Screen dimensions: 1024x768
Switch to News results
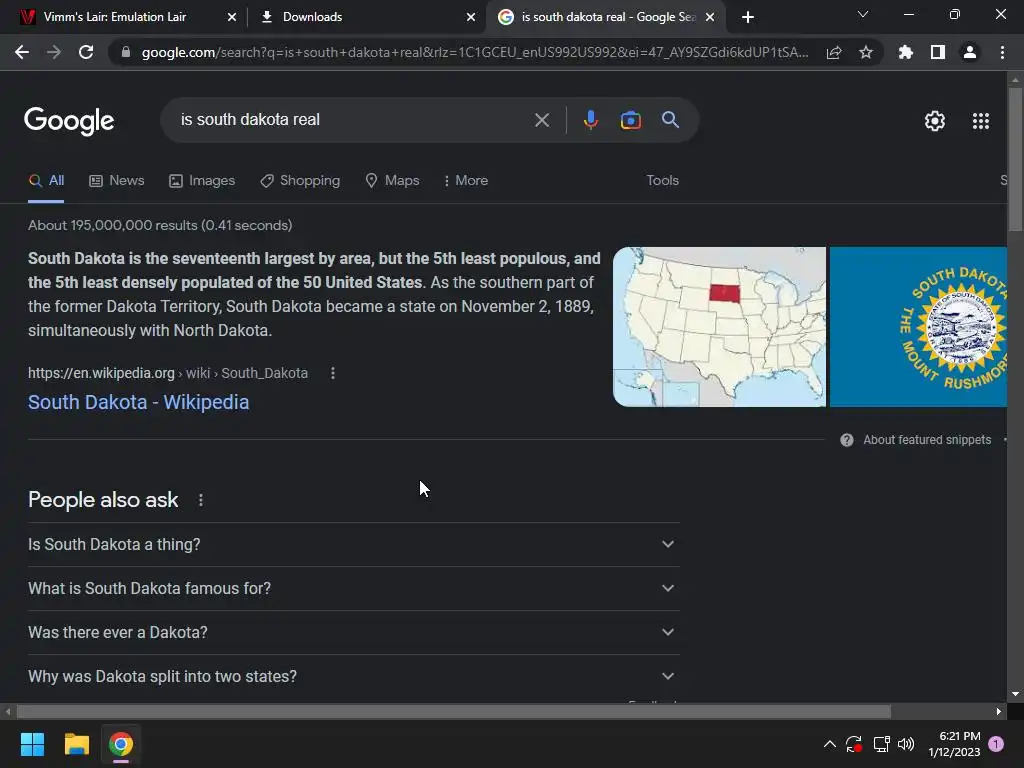click(x=117, y=181)
